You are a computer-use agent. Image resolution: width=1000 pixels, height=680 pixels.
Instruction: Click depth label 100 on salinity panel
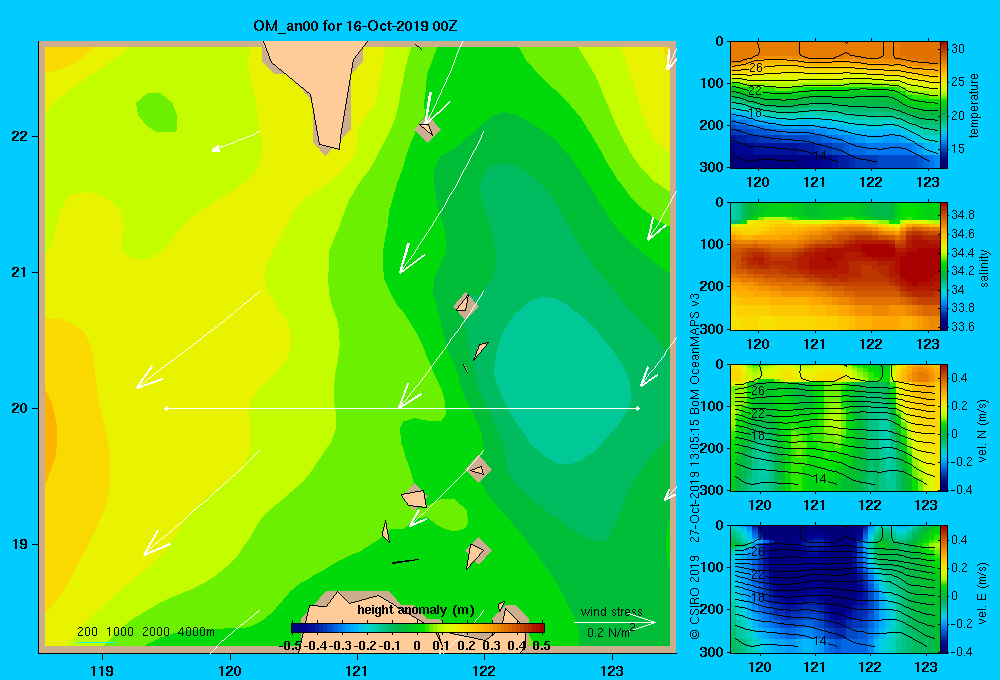click(x=711, y=244)
